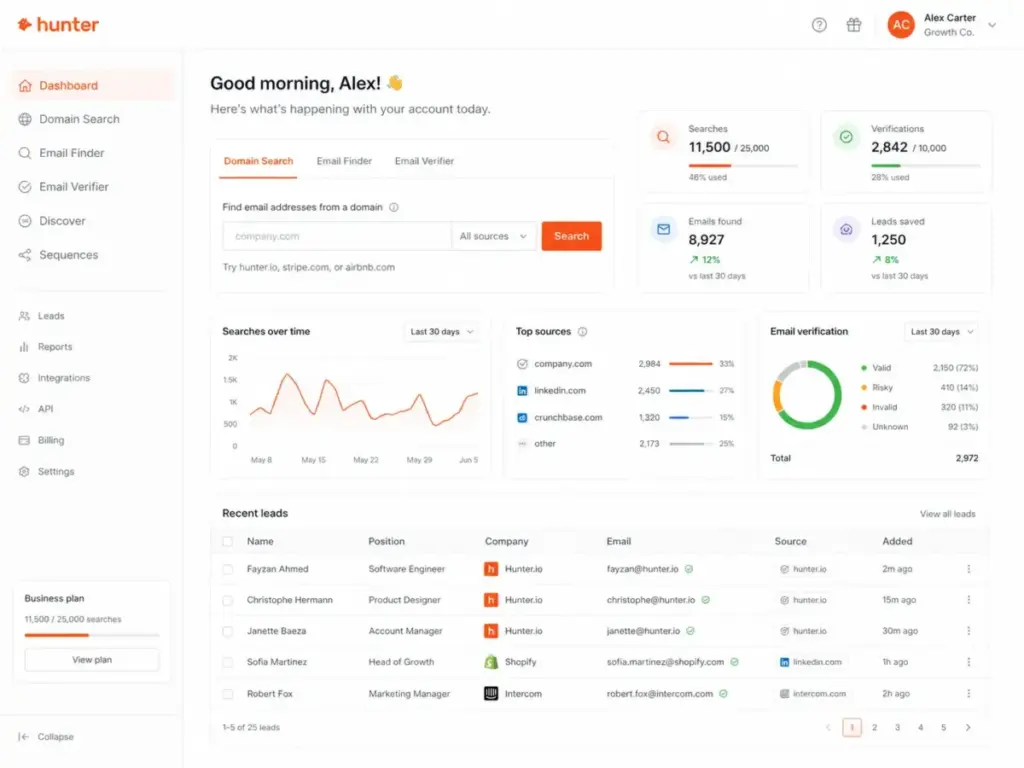The height and width of the screenshot is (768, 1024).
Task: Click the crunchbase.com icon in Top sources
Action: point(522,417)
